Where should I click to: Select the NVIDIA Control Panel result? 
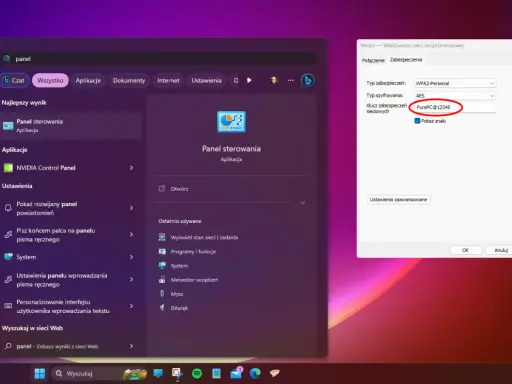(x=63, y=168)
